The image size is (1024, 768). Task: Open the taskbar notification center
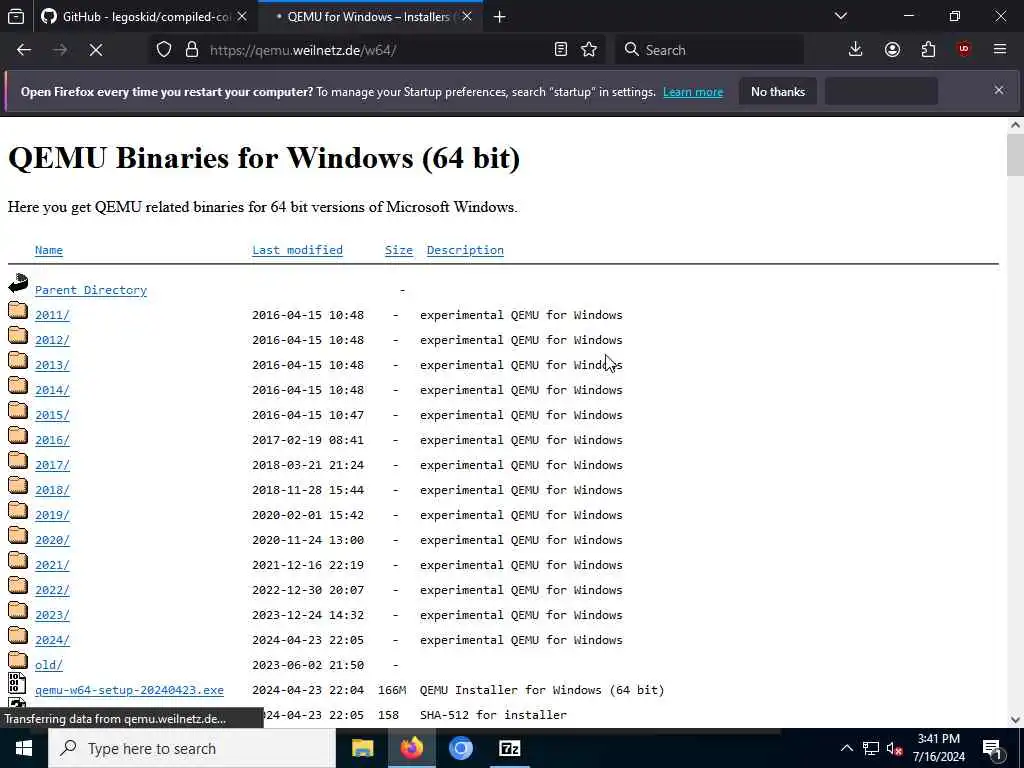tap(992, 749)
